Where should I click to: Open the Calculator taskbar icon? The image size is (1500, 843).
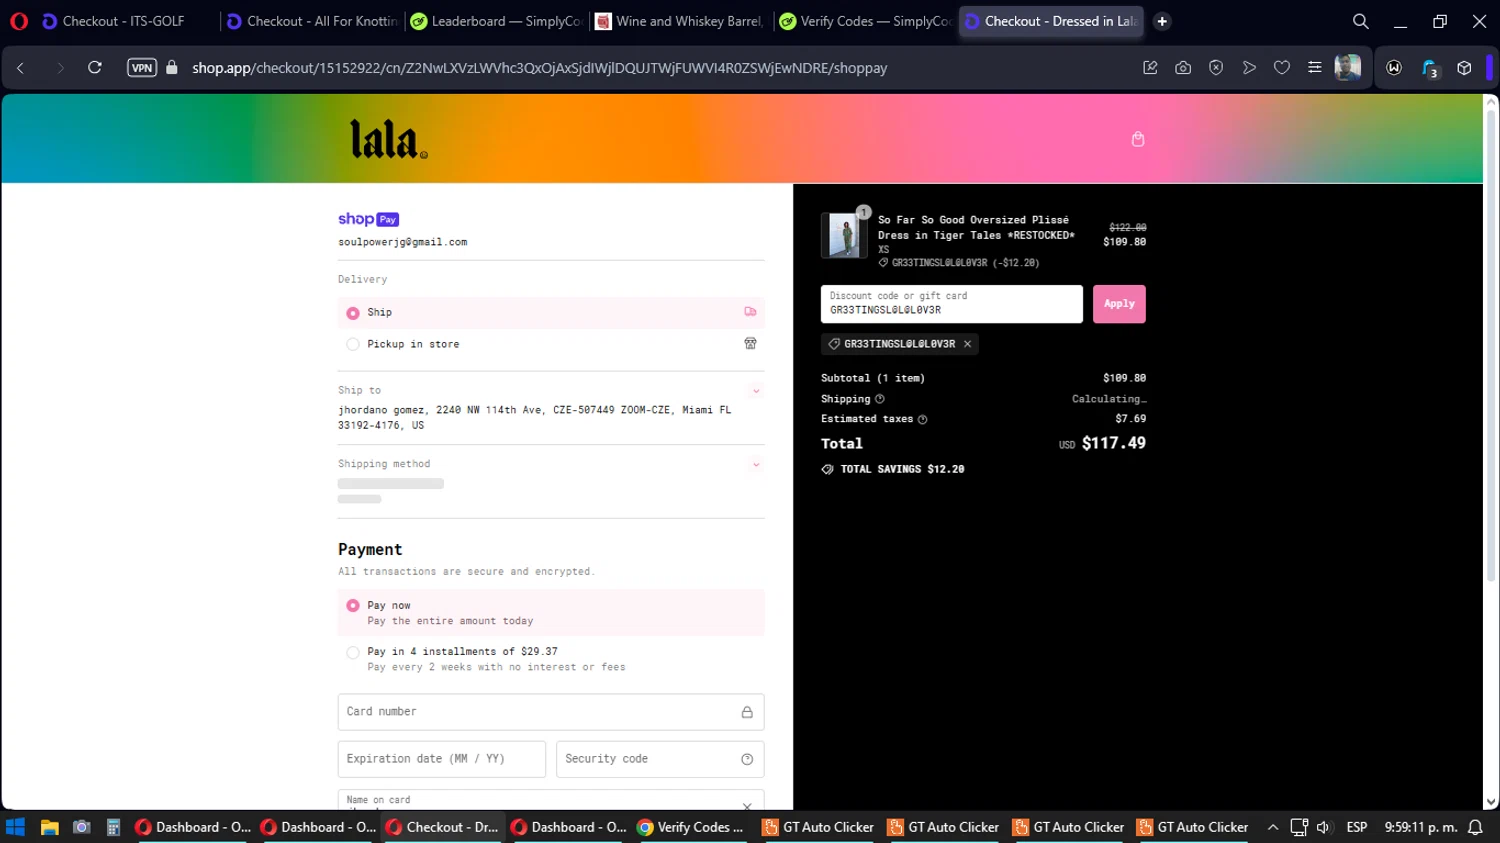coord(114,827)
